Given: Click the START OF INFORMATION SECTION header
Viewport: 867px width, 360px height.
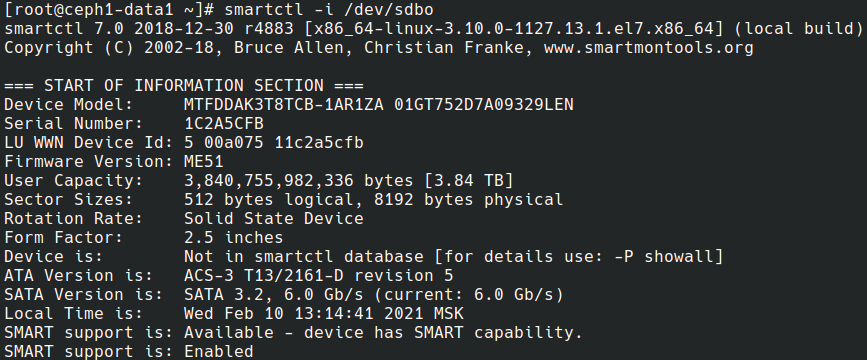Looking at the screenshot, I should click(x=184, y=86).
